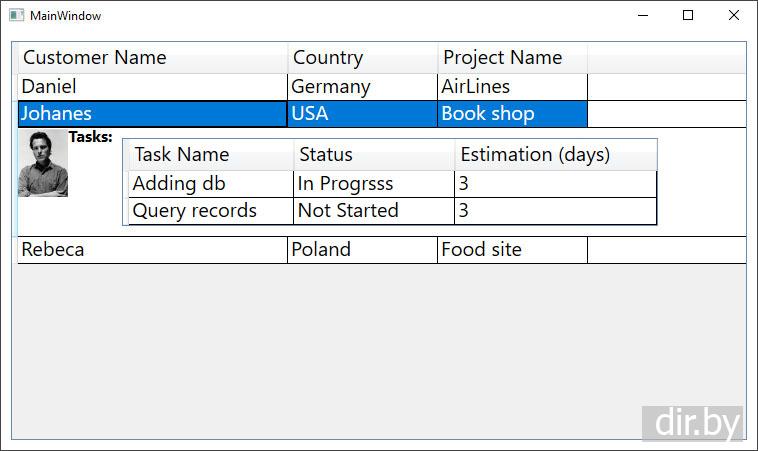
Task: Click the AirLines project cell
Action: pyautogui.click(x=476, y=87)
